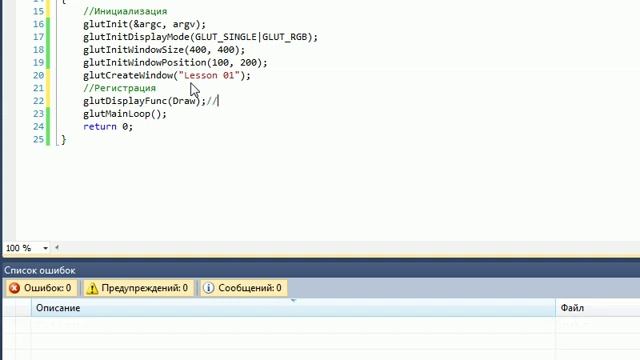Click the //Инициализация comment
The image size is (640, 360).
point(125,11)
